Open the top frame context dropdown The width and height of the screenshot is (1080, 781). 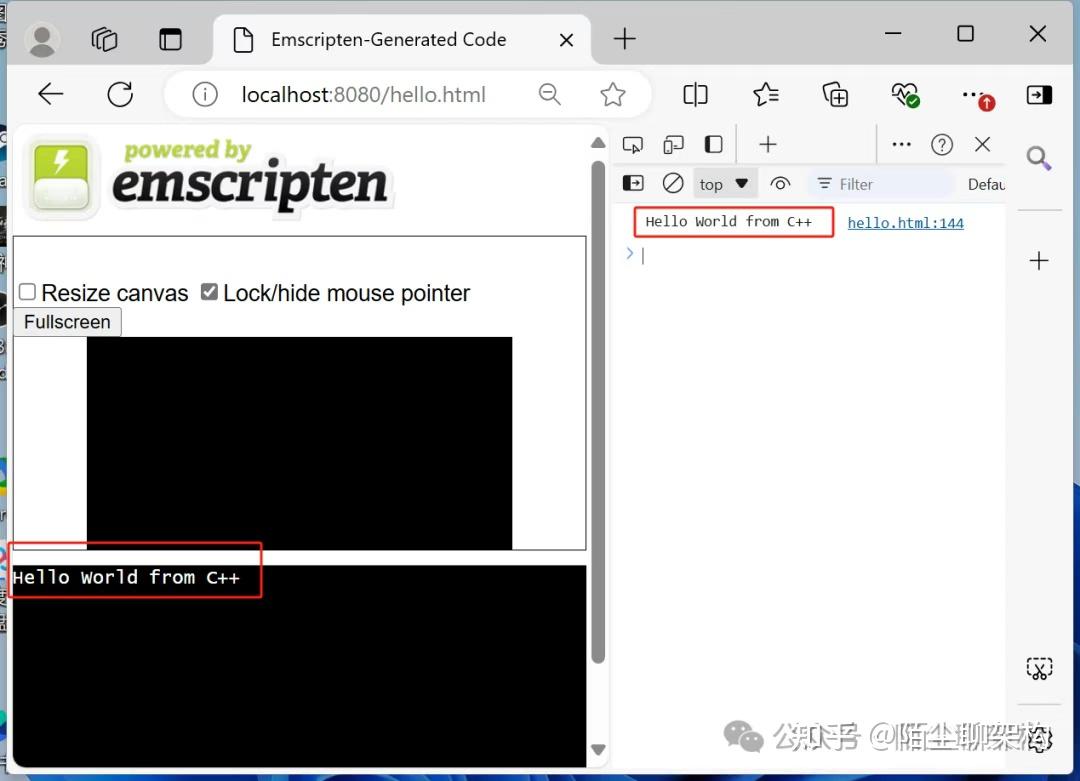click(722, 183)
